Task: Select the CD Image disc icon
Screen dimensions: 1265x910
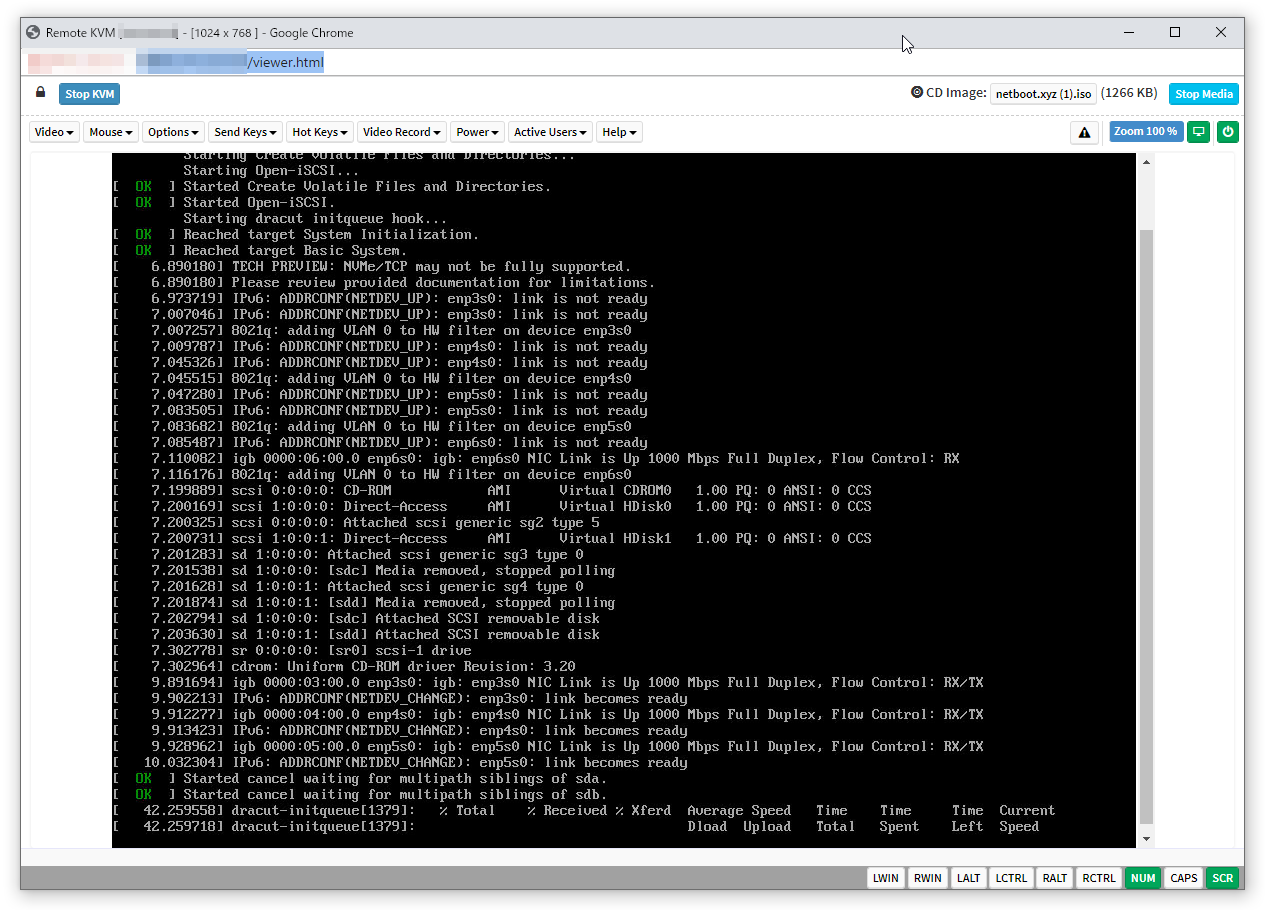Action: [917, 92]
